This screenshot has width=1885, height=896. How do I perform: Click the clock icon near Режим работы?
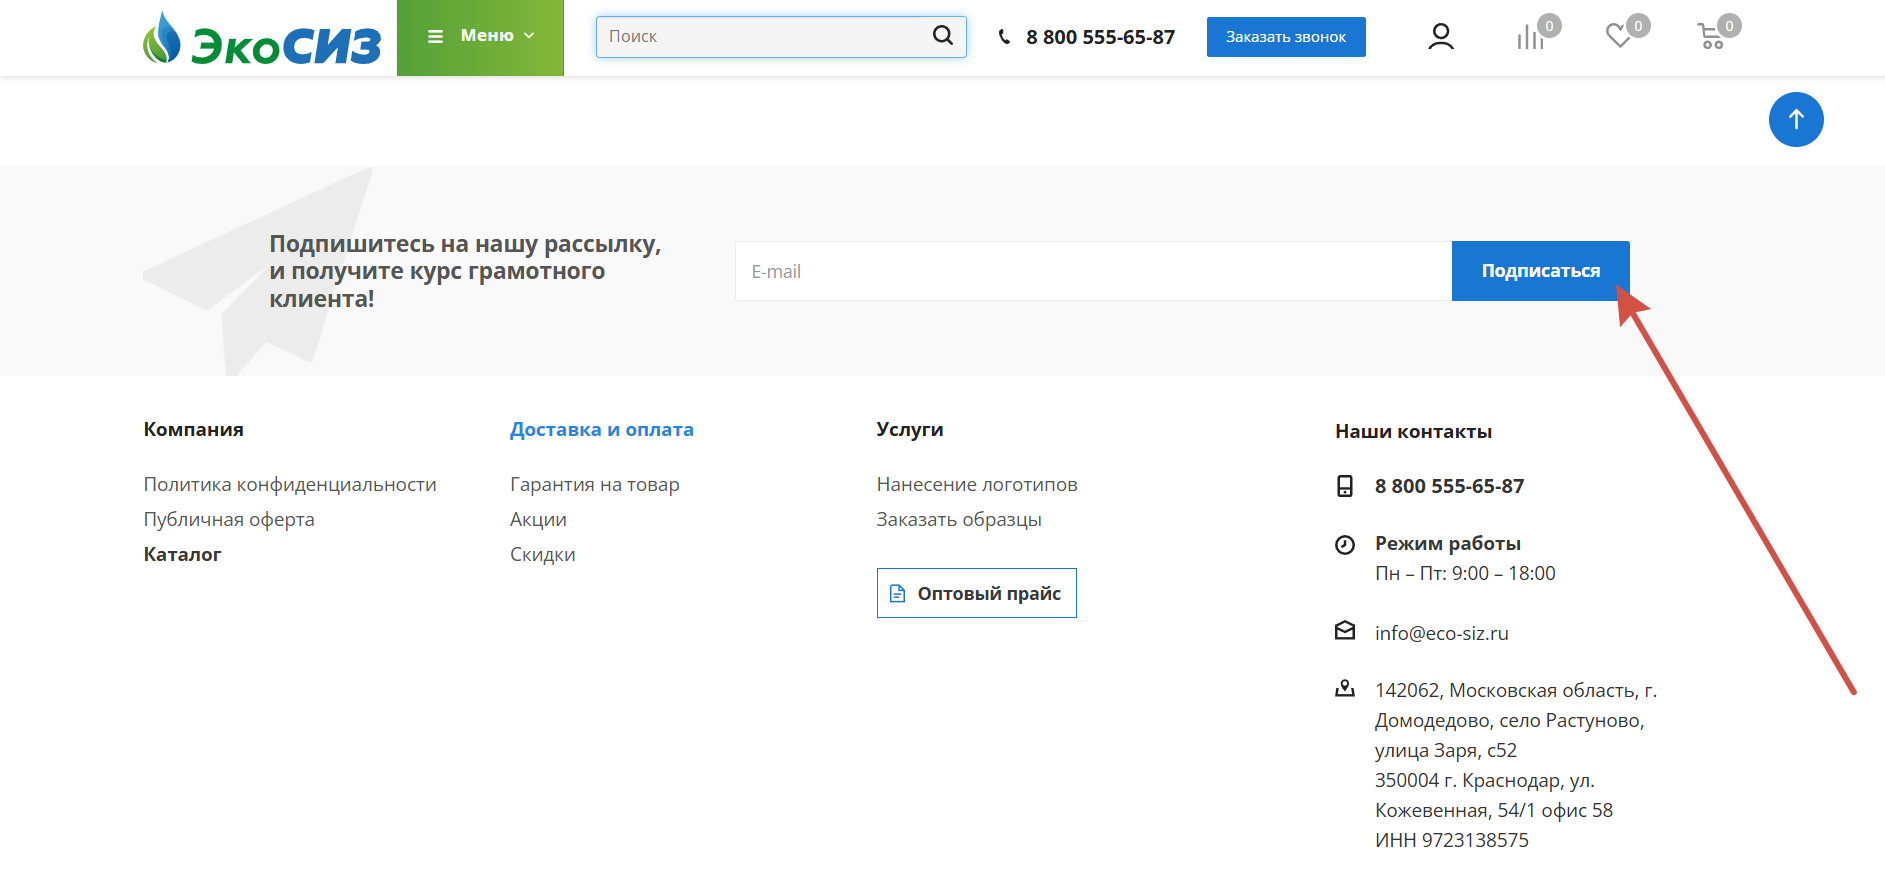(x=1345, y=544)
